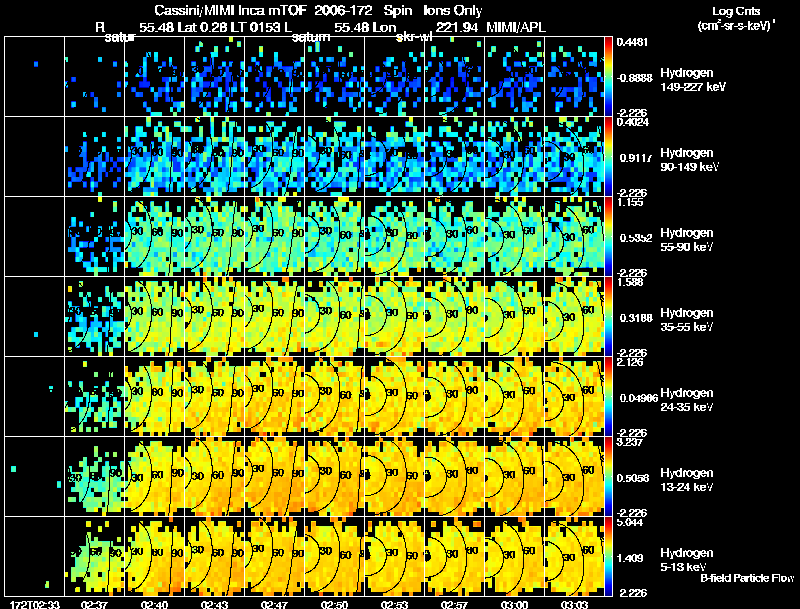Click the color scale value 0.4024
The height and width of the screenshot is (609, 800).
click(633, 122)
